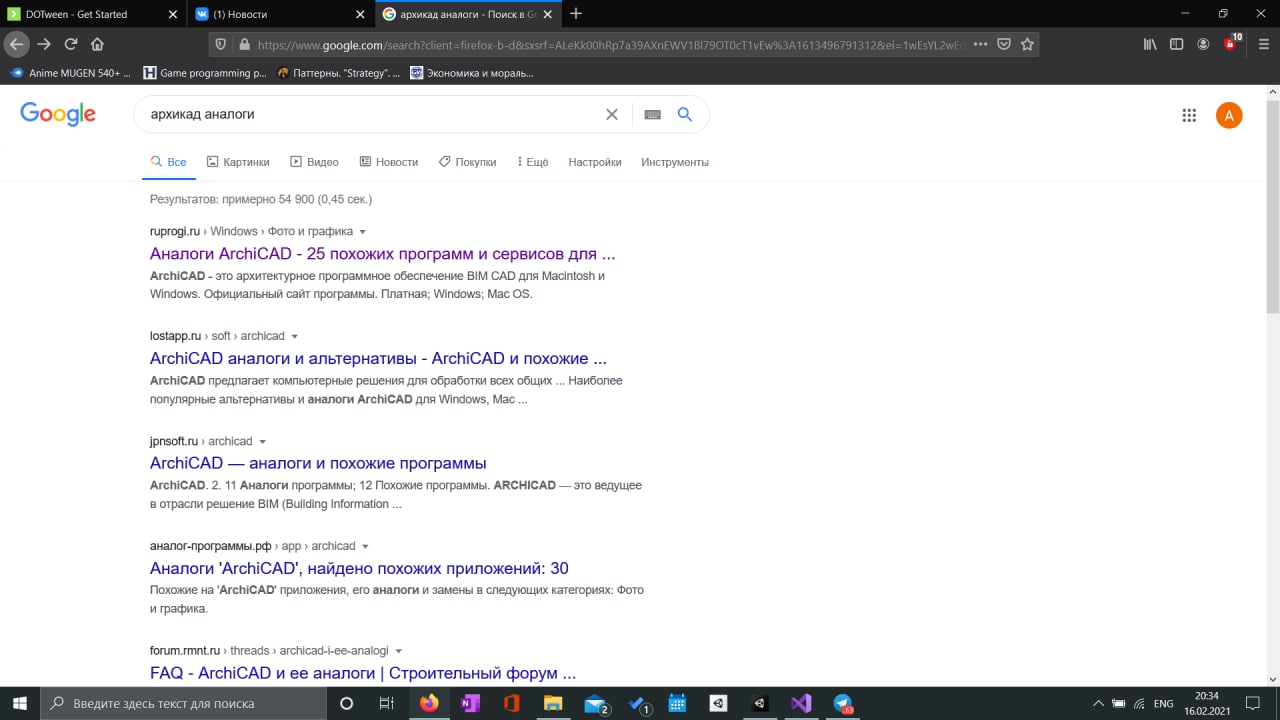The height and width of the screenshot is (720, 1280).
Task: Expand options arrow for jpnsoft.ru result
Action: pos(262,442)
